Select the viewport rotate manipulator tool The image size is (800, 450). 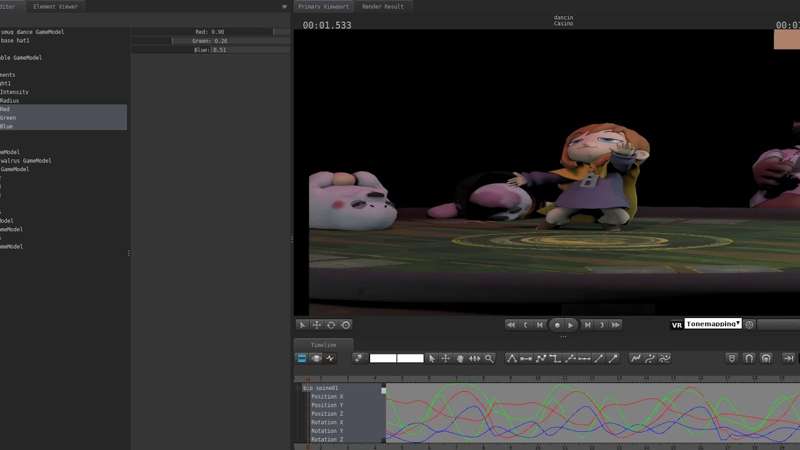[x=331, y=324]
